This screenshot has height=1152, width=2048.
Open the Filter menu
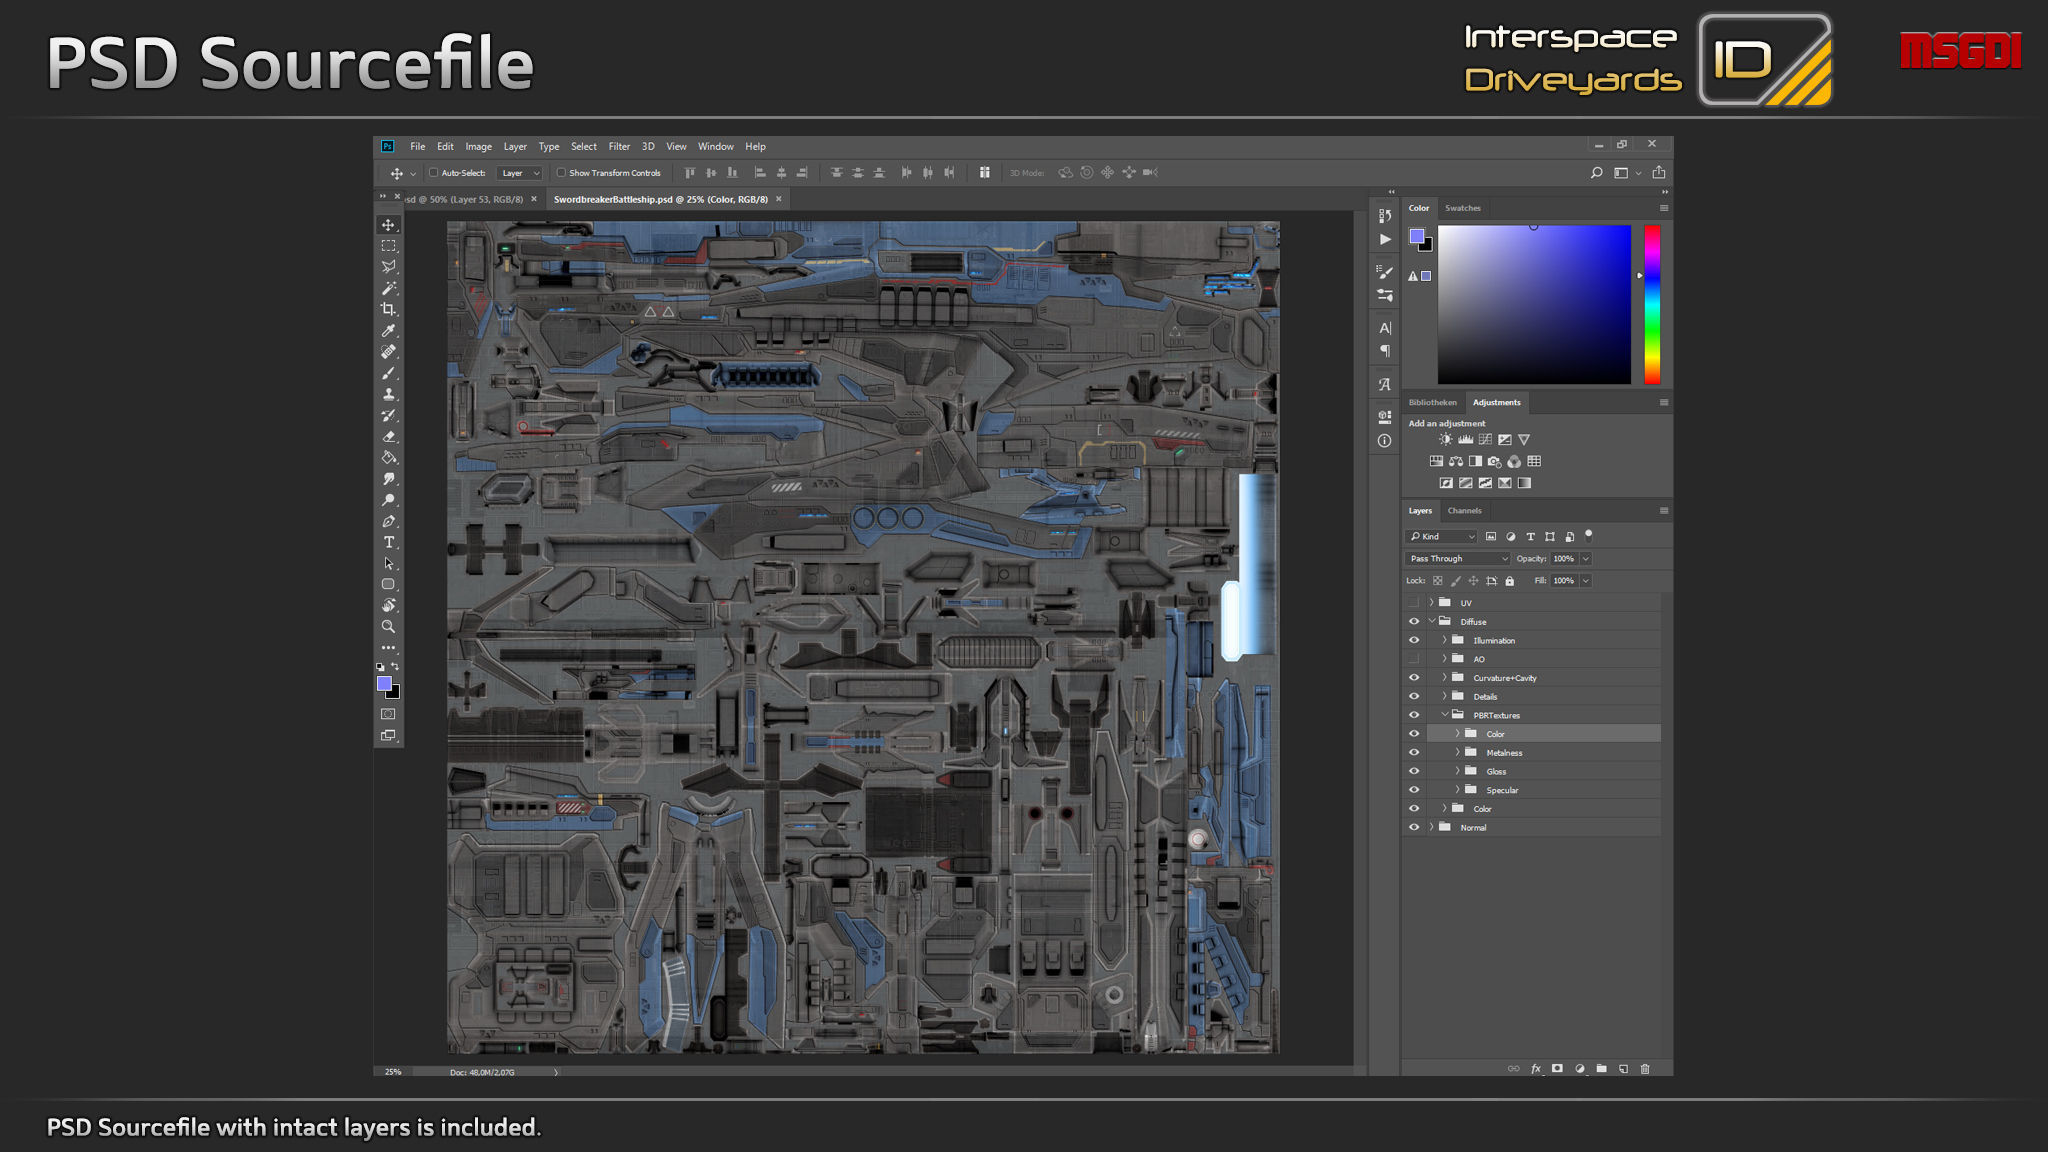[619, 146]
